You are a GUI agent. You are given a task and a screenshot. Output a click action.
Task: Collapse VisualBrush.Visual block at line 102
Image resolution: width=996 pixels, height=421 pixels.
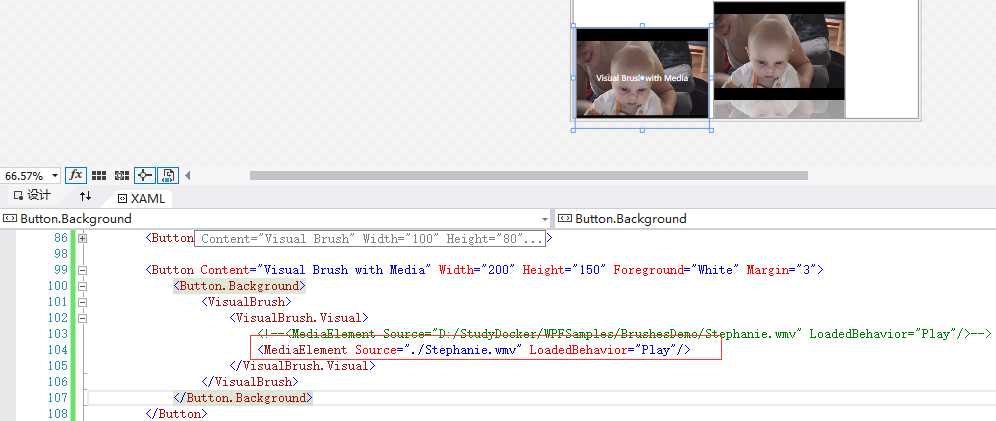pyautogui.click(x=83, y=318)
